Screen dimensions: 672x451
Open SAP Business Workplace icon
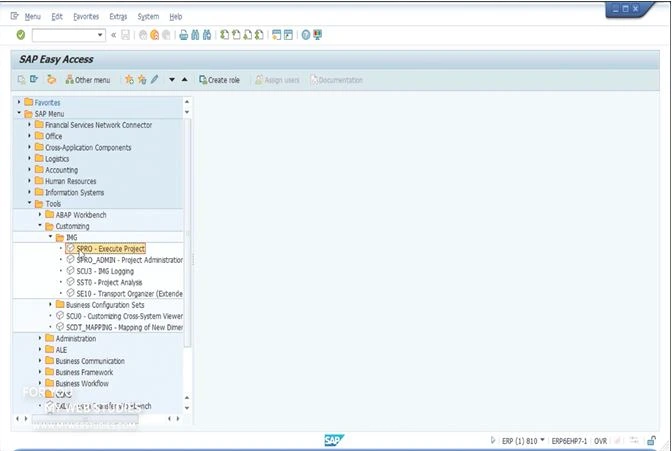tap(51, 80)
